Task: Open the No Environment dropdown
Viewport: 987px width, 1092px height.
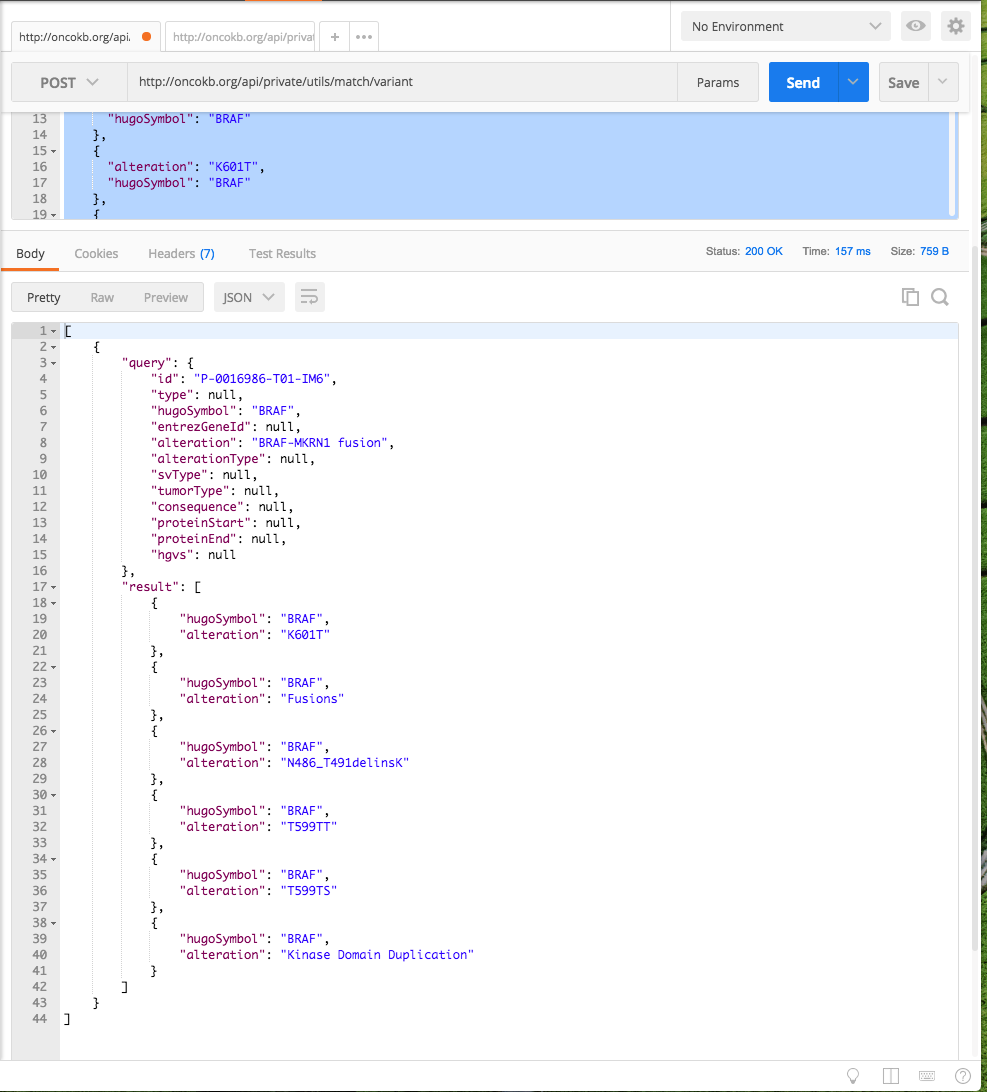Action: click(x=785, y=25)
